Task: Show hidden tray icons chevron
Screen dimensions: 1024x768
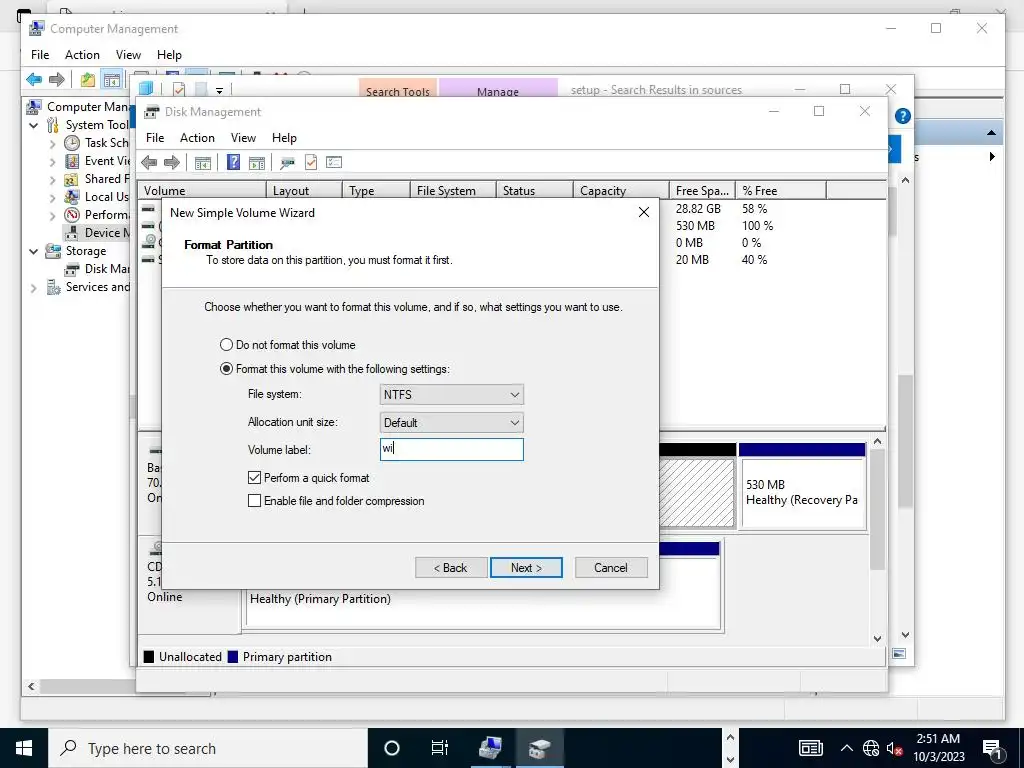Action: click(x=846, y=748)
